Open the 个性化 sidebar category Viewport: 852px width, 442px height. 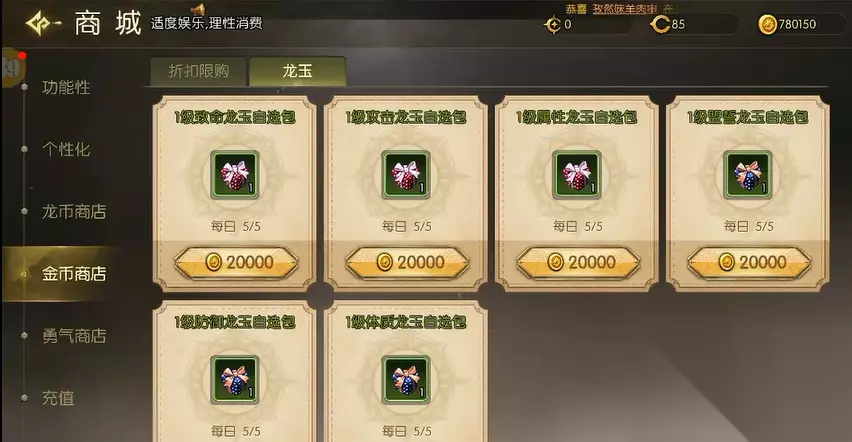pyautogui.click(x=66, y=150)
